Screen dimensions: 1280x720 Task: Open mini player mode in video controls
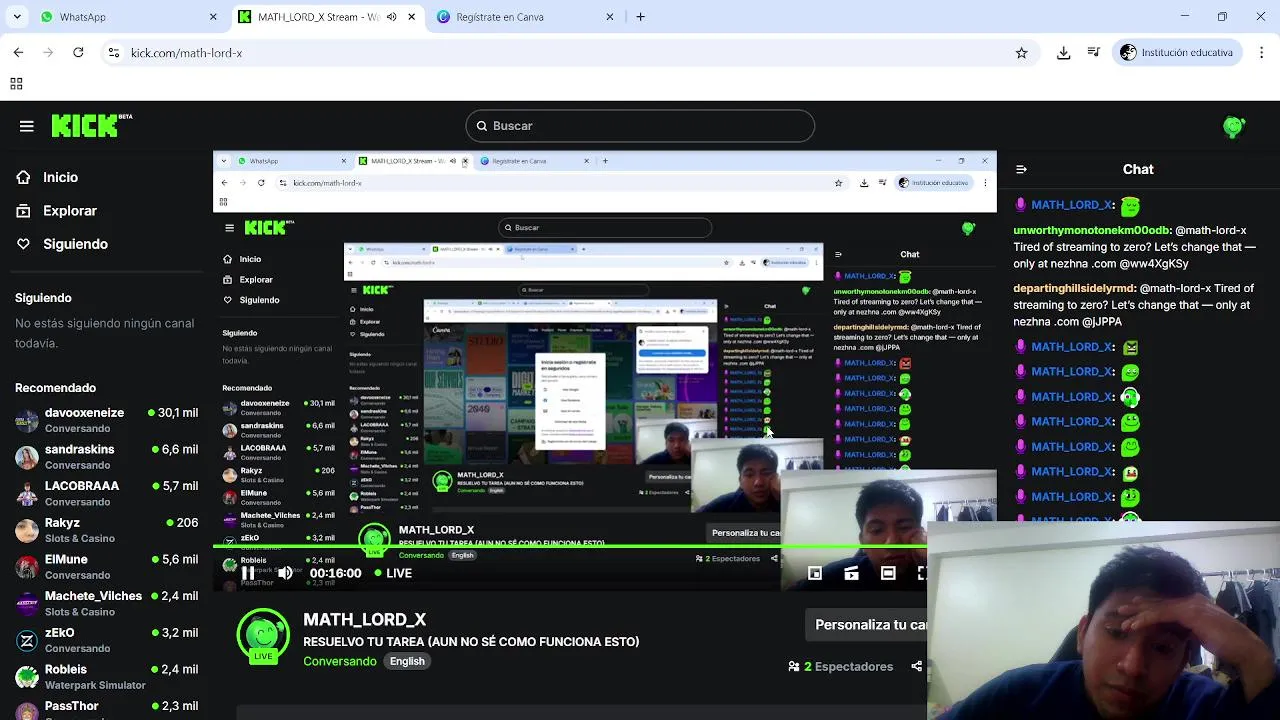815,573
